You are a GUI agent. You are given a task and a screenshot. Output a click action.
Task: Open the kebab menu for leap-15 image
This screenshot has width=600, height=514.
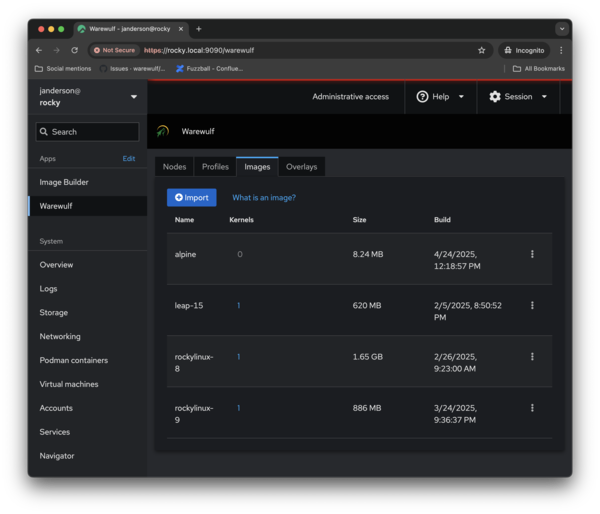point(532,305)
